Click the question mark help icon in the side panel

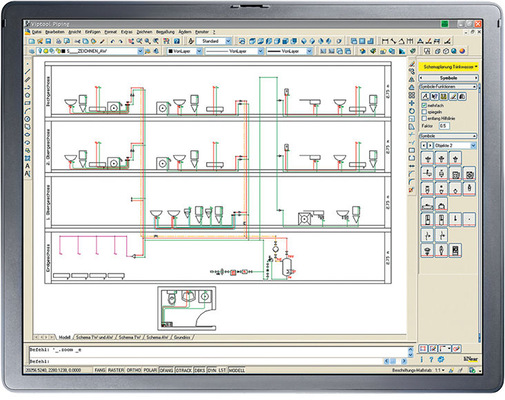(431, 359)
